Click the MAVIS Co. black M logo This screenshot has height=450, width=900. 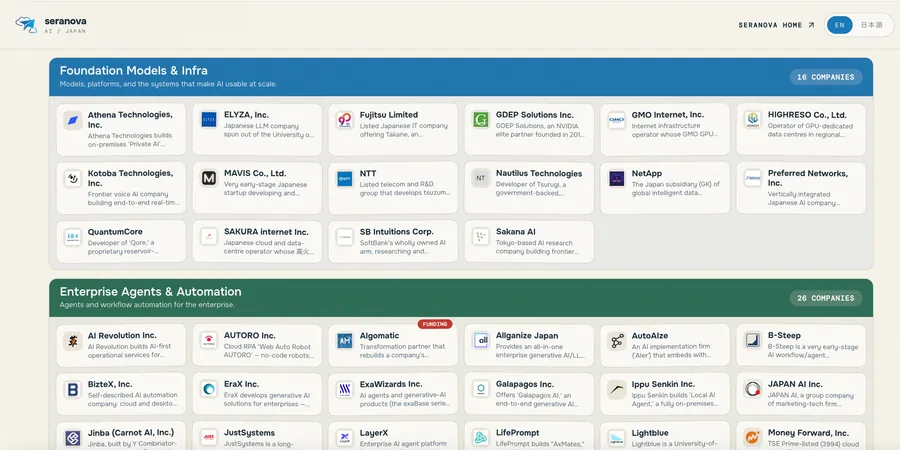coord(209,179)
